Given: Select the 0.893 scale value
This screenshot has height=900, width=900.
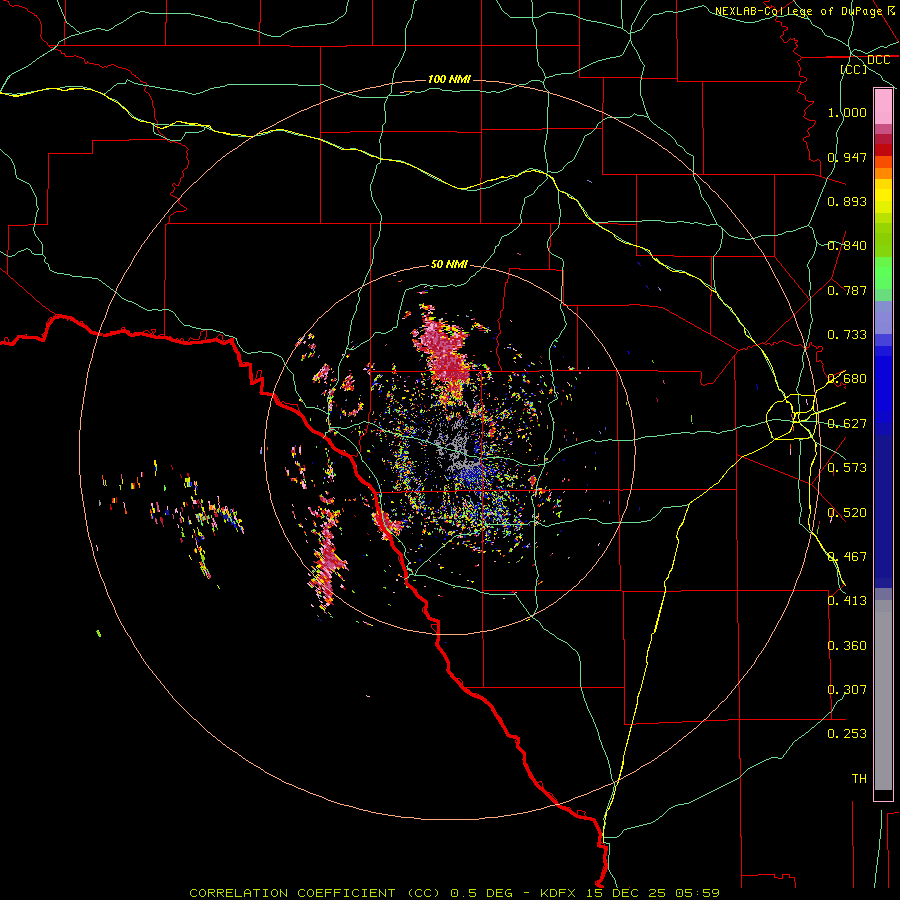Looking at the screenshot, I should point(847,201).
